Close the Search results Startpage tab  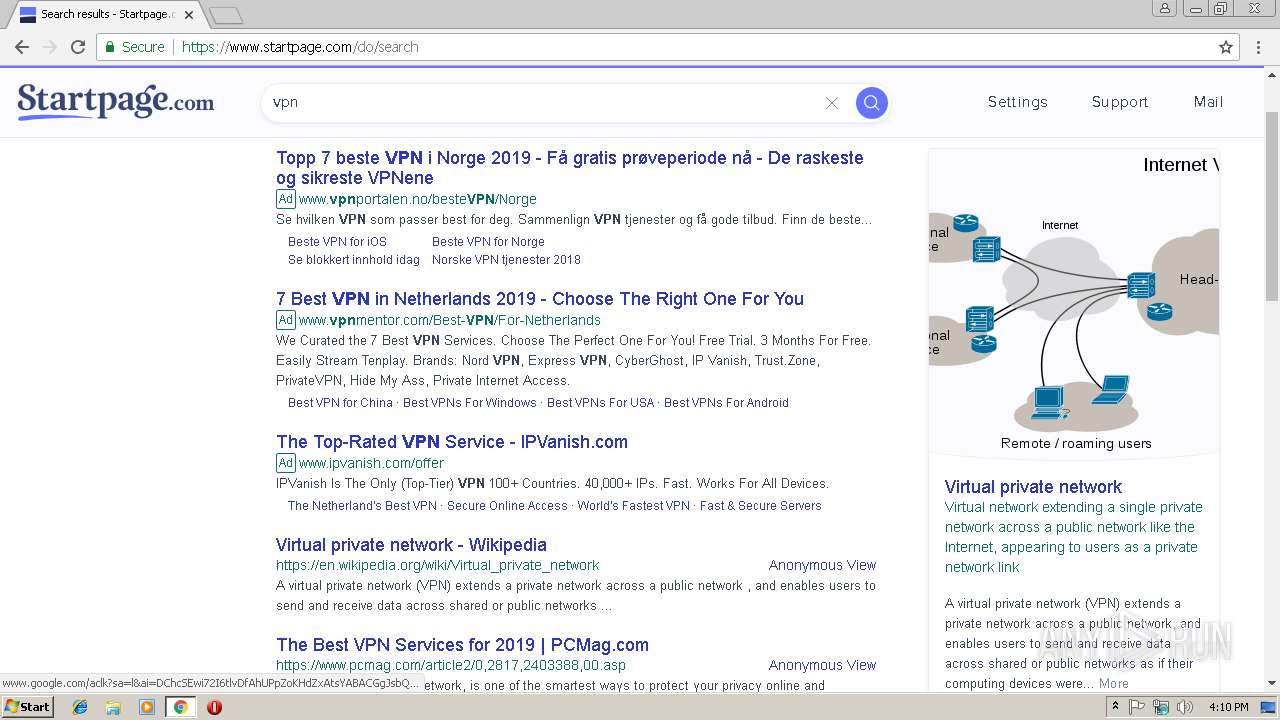coord(189,15)
